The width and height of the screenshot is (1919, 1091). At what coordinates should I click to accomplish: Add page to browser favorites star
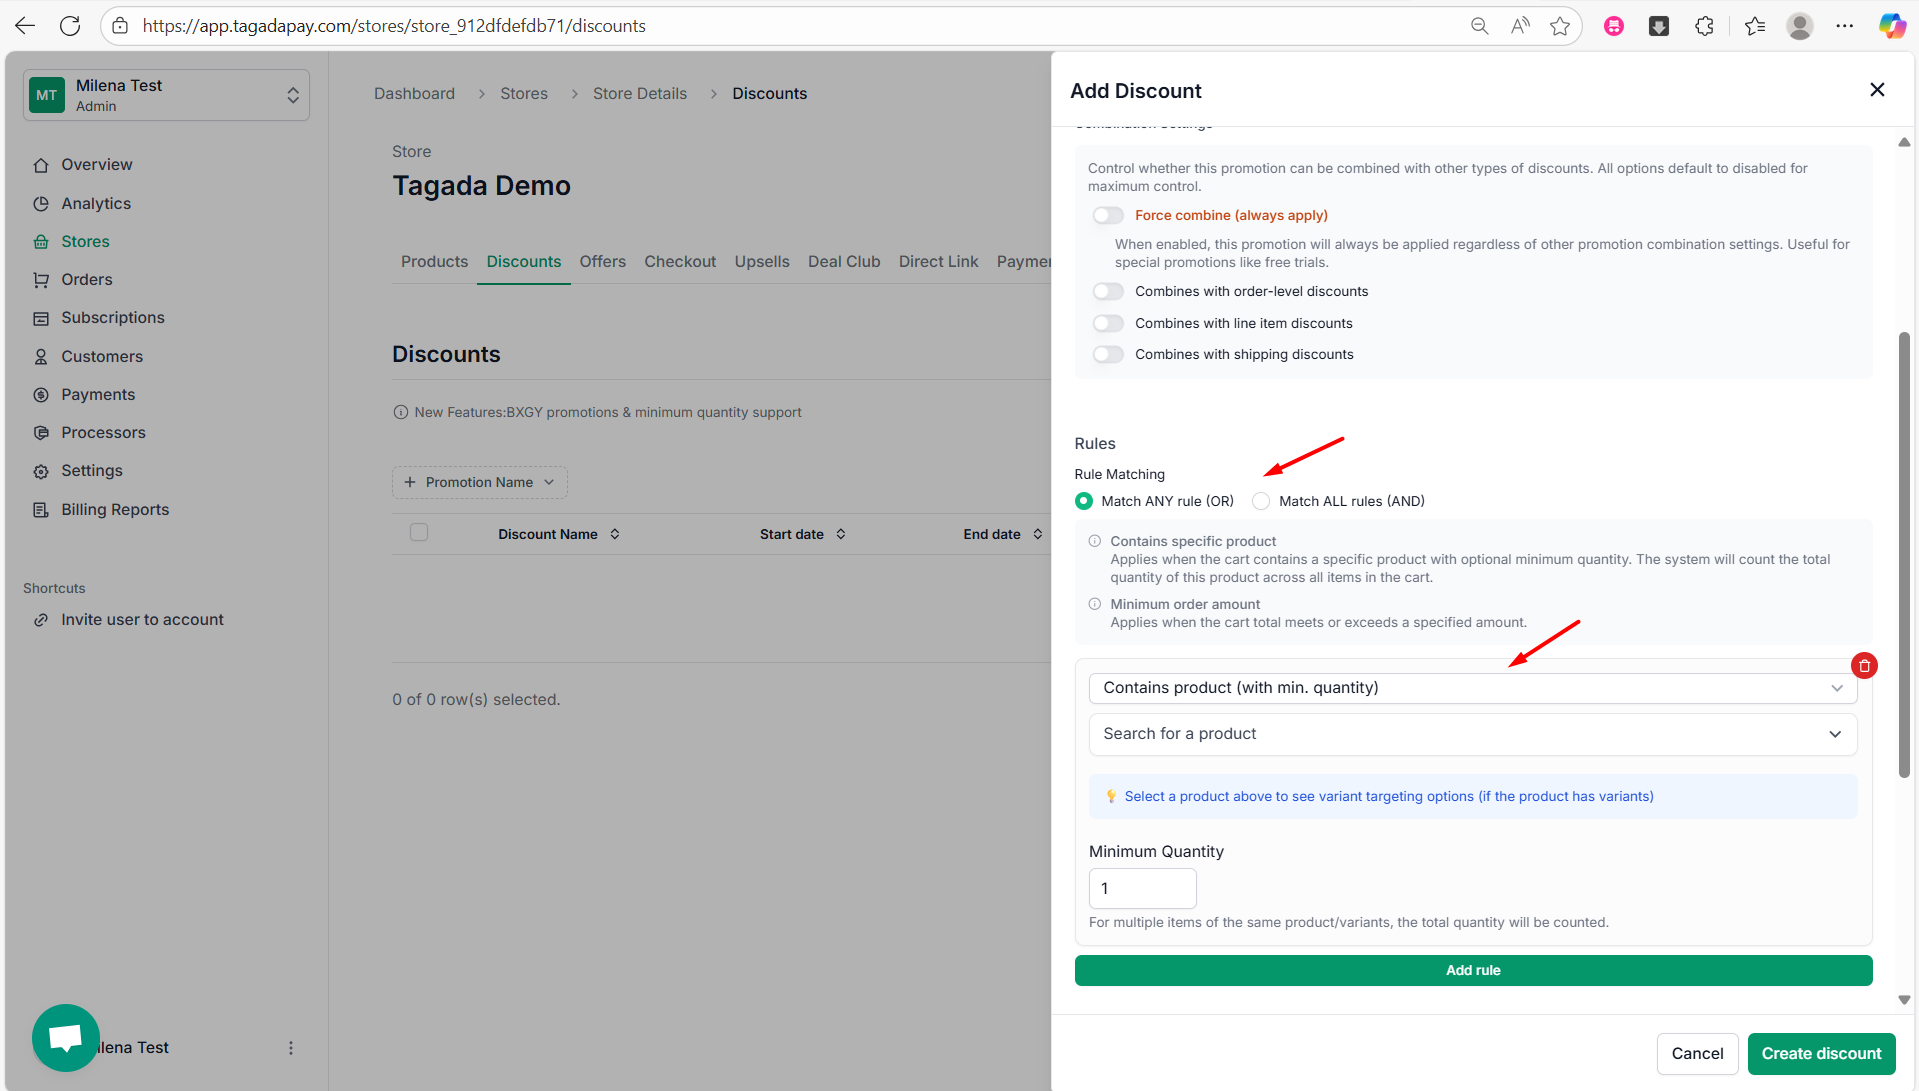tap(1559, 26)
